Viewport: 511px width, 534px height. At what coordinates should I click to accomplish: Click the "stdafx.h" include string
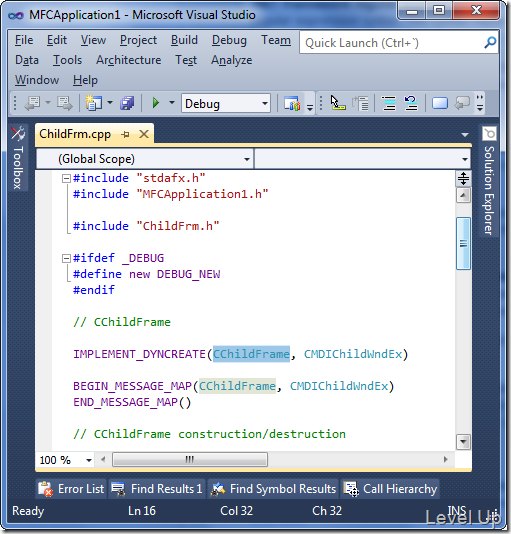click(x=171, y=178)
